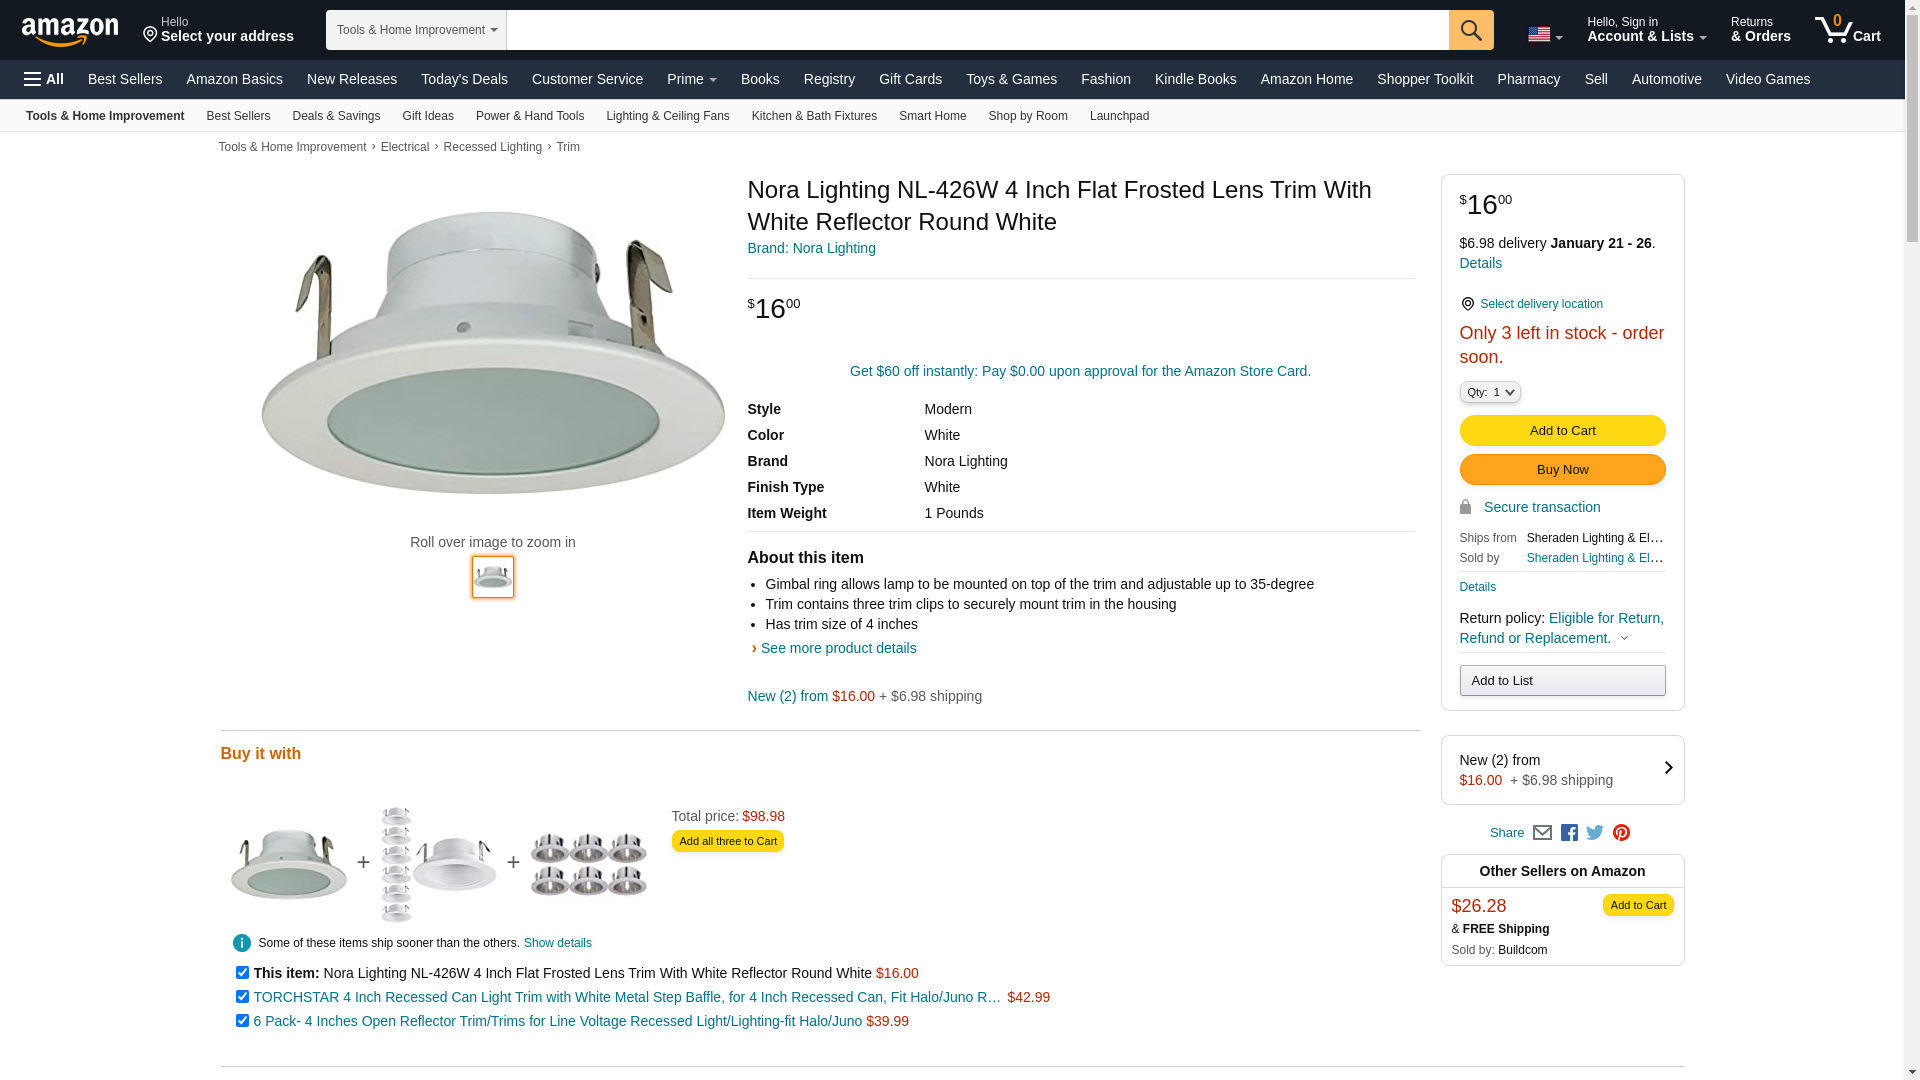Image resolution: width=1920 pixels, height=1080 pixels.
Task: Follow the See more product details link
Action: pos(838,648)
